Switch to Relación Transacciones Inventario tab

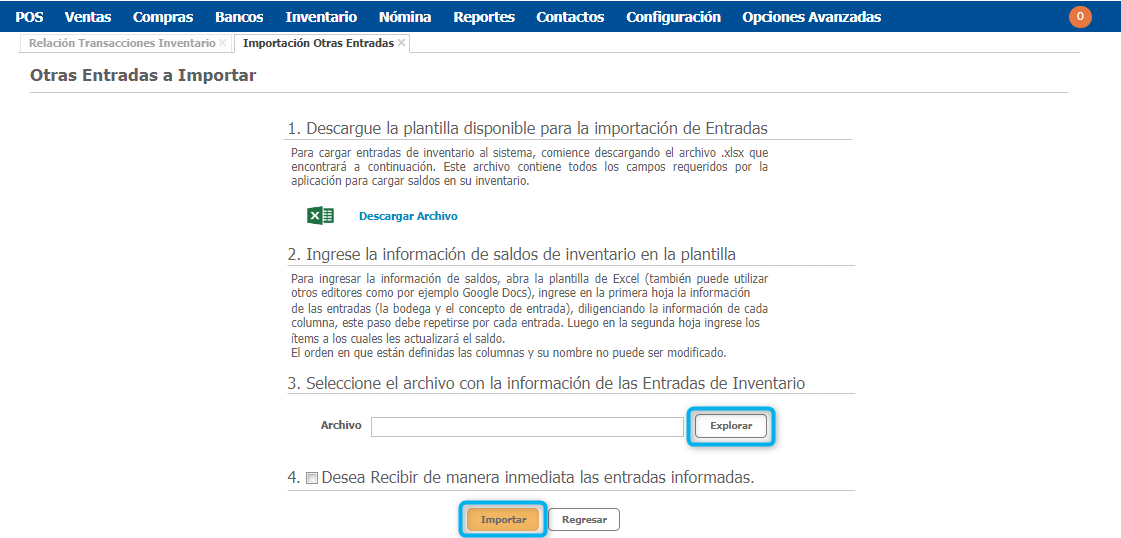(121, 44)
